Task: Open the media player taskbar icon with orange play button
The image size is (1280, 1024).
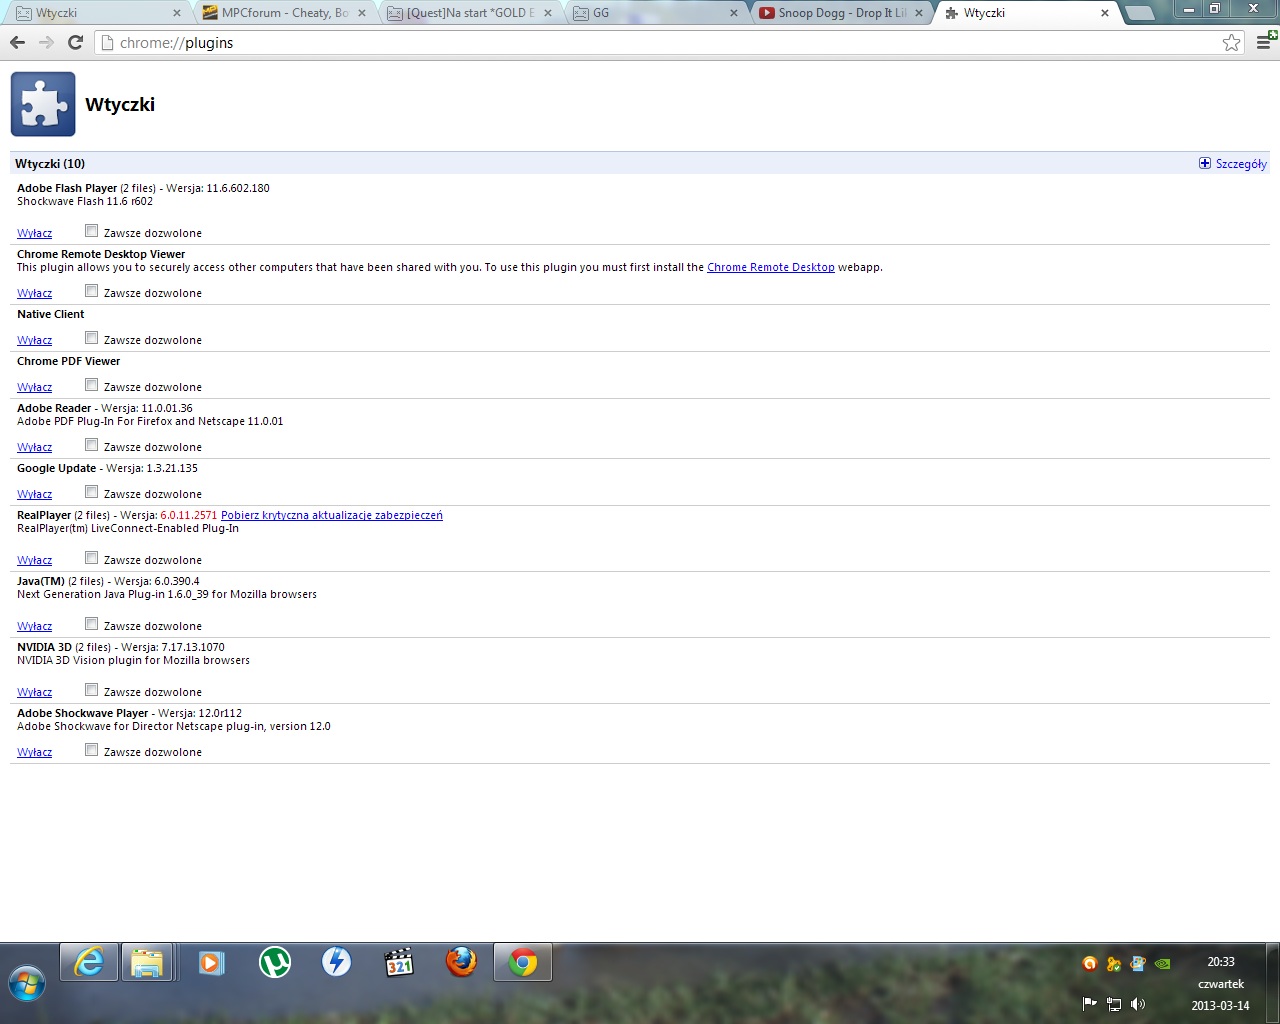Action: (211, 962)
